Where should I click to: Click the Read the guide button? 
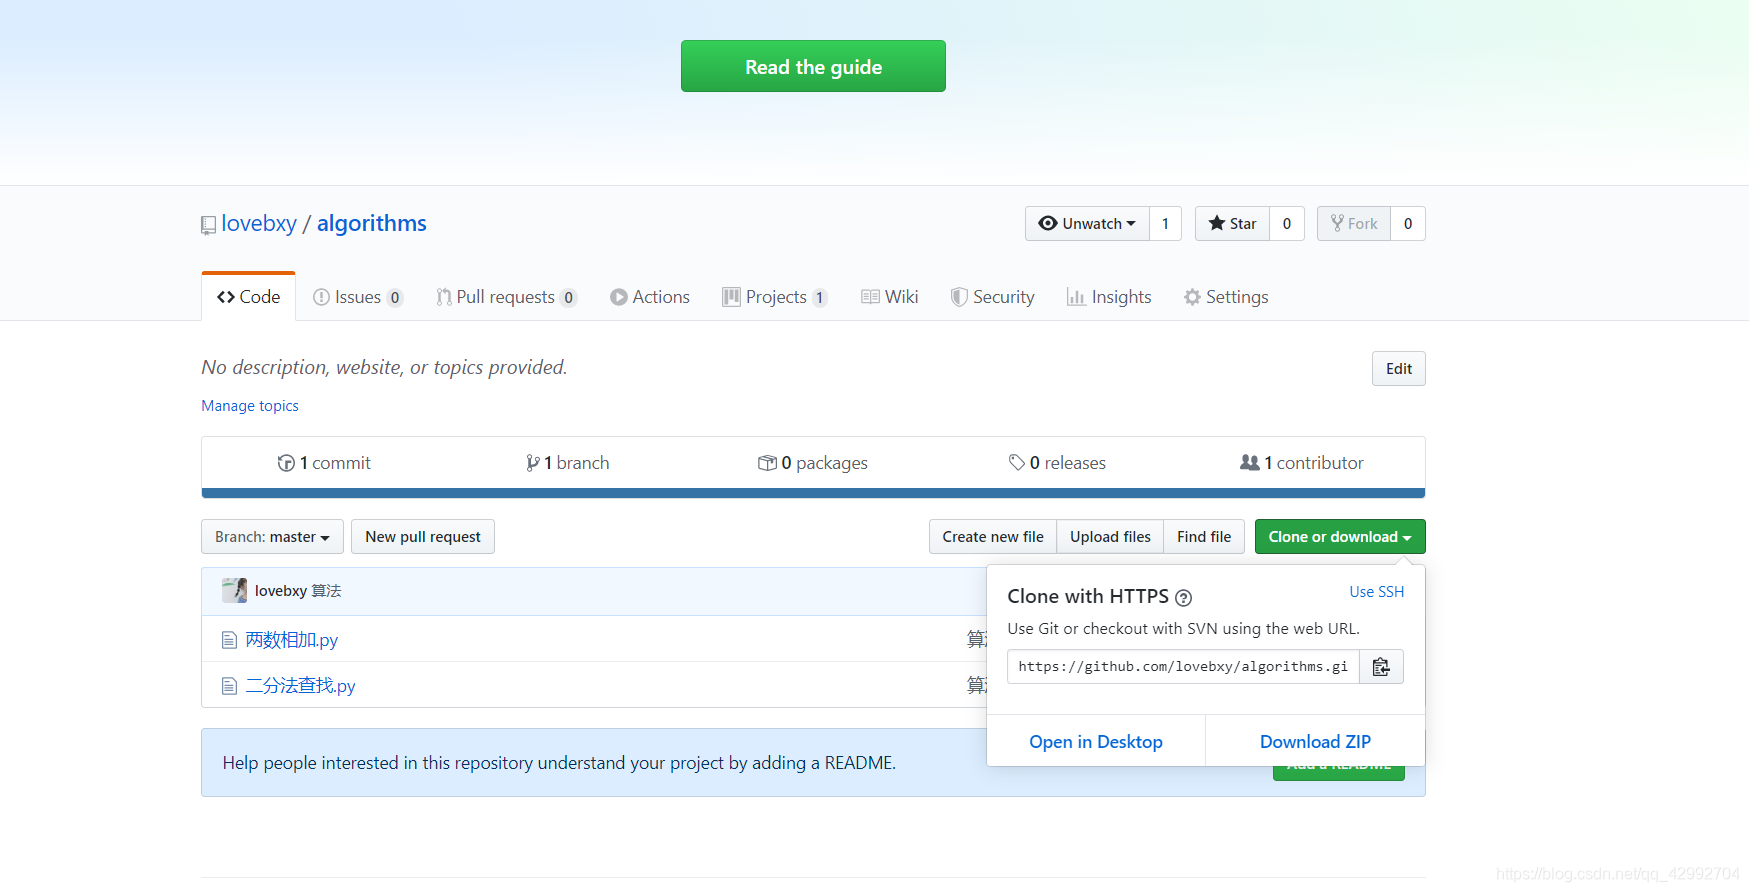(x=813, y=66)
